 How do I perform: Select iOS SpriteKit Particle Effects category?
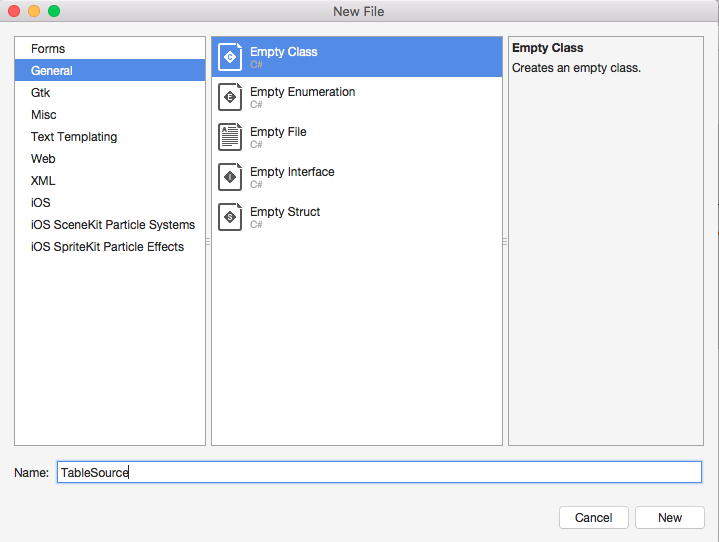[x=107, y=247]
